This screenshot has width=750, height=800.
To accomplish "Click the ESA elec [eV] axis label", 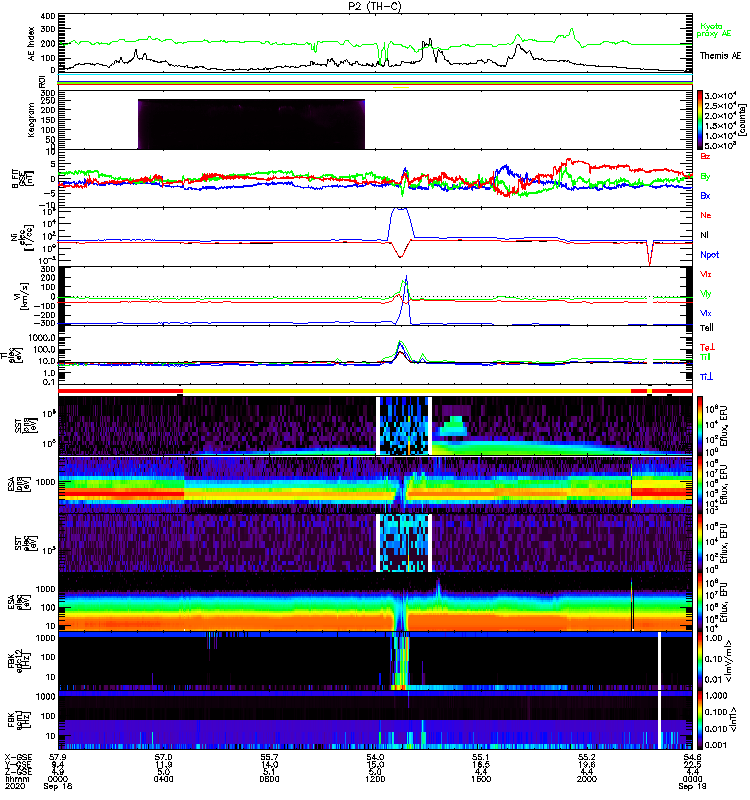I will 21,602.
